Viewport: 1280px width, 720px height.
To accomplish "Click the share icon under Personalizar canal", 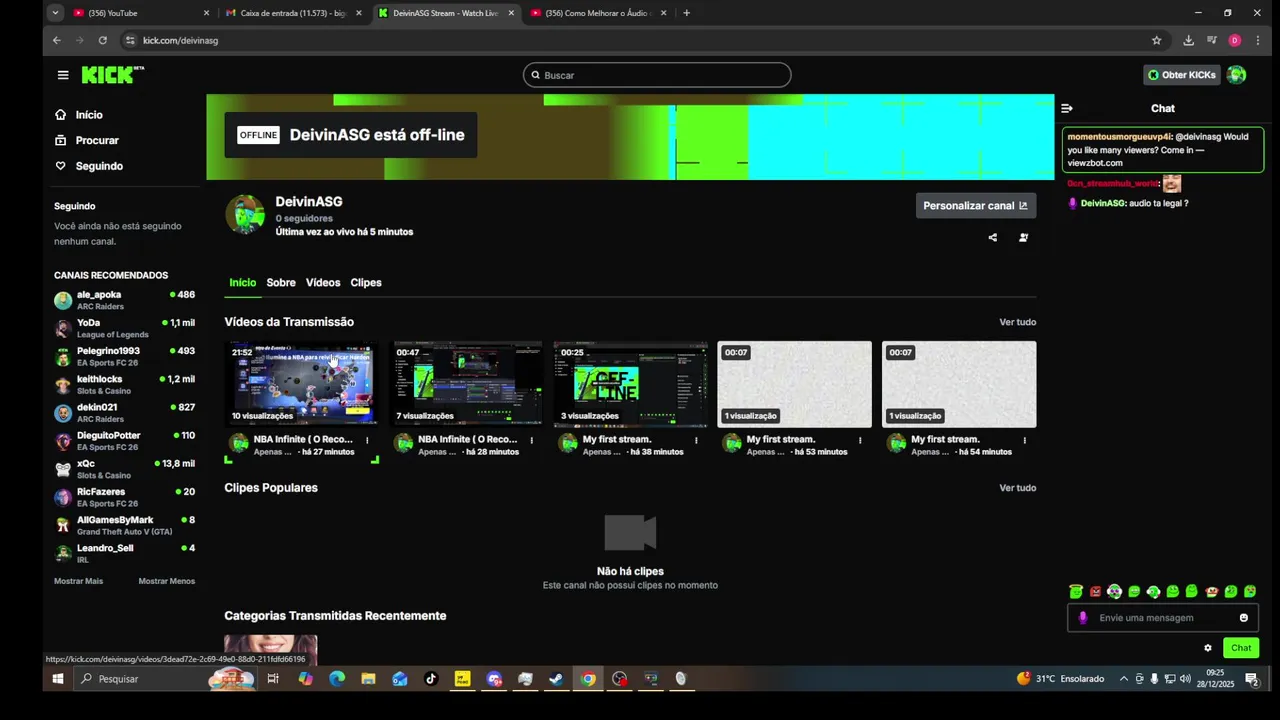I will [x=992, y=238].
